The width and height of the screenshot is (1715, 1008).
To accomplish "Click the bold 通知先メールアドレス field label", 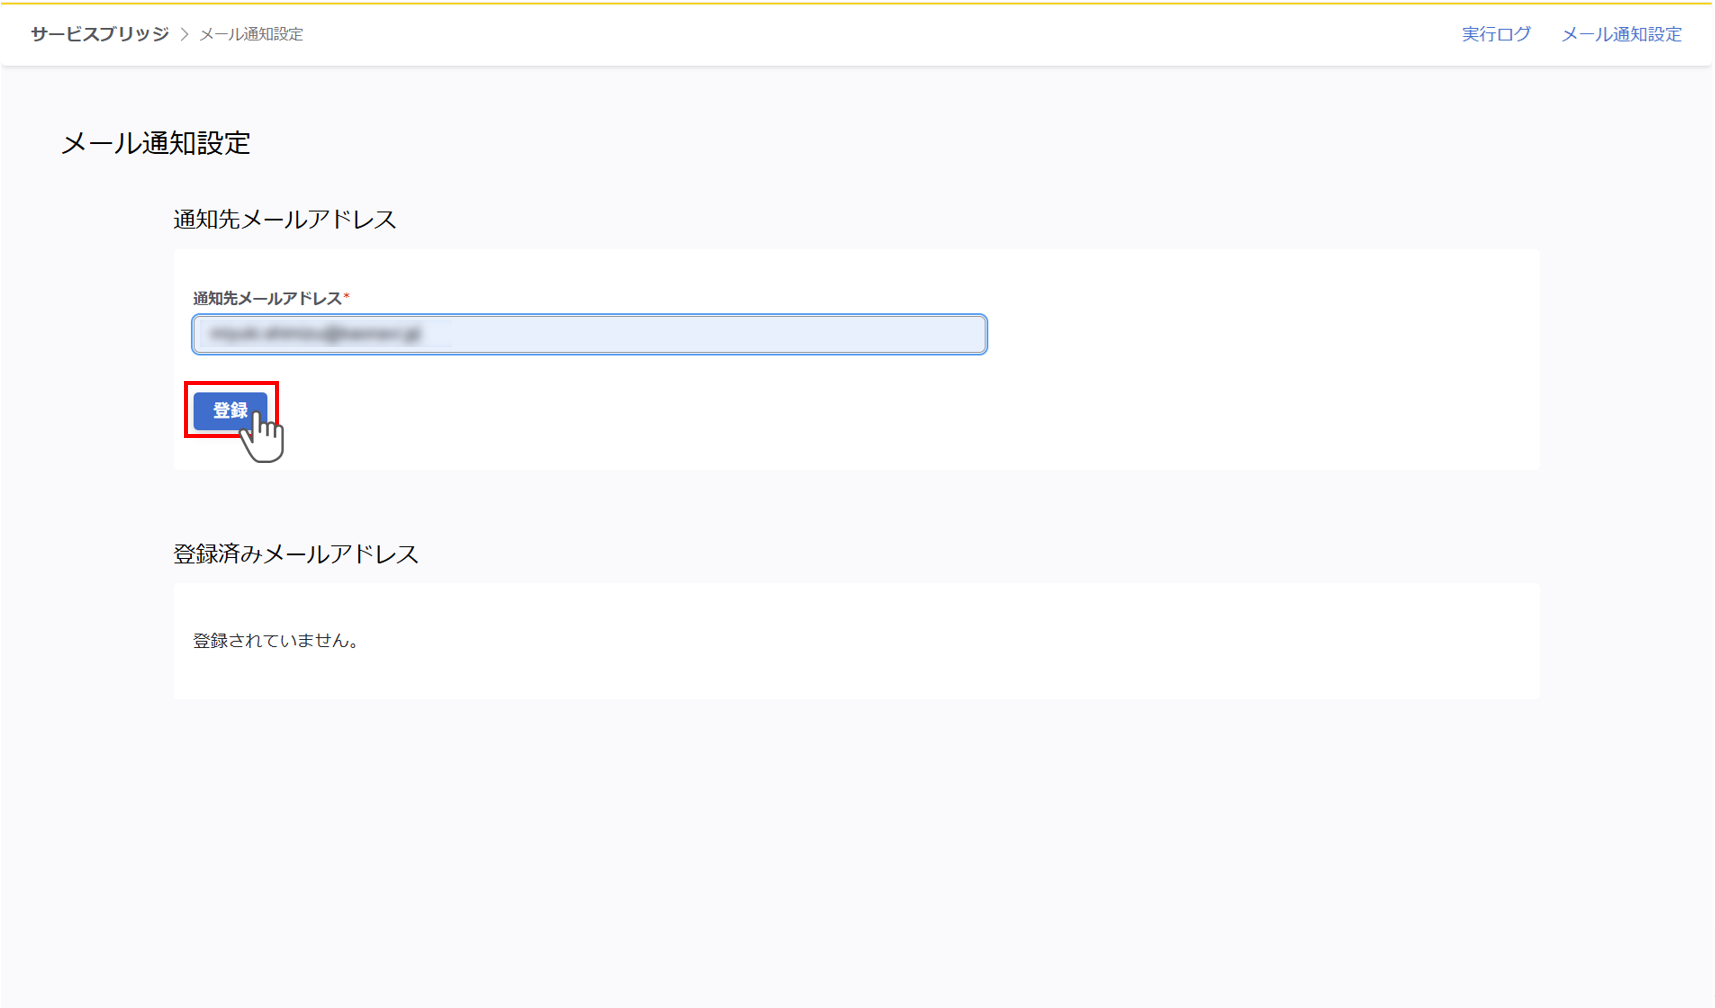I will tap(267, 298).
